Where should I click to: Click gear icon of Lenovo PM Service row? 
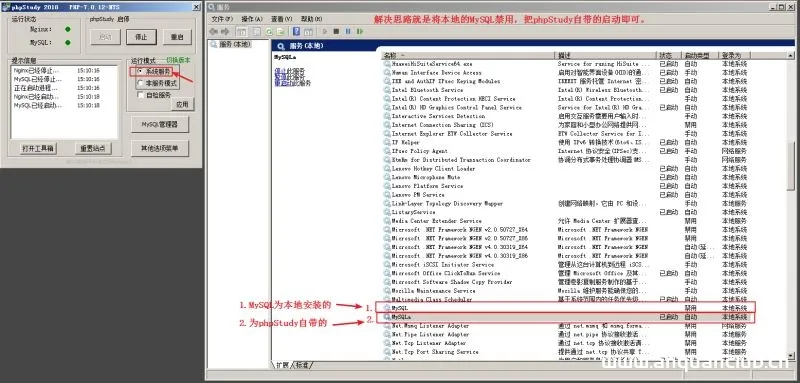tap(387, 195)
